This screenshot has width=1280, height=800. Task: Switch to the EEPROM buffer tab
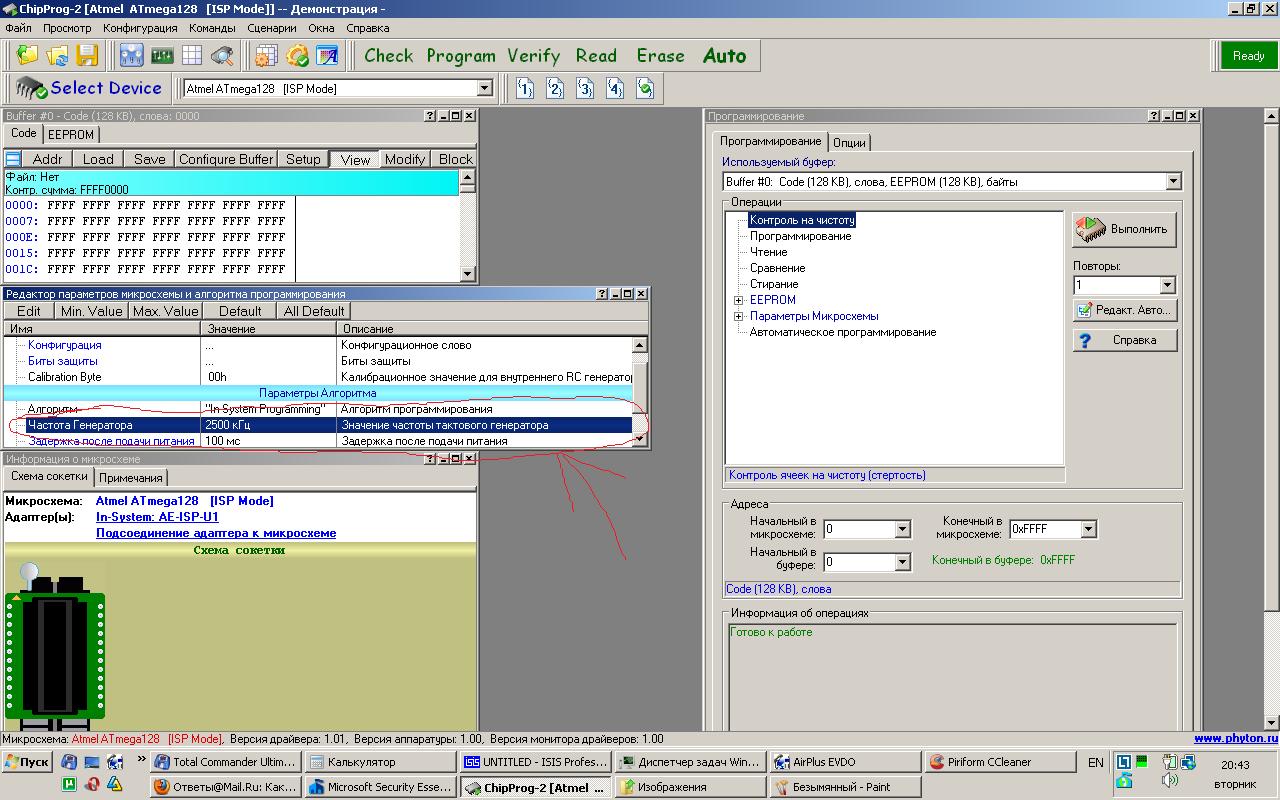(71, 135)
